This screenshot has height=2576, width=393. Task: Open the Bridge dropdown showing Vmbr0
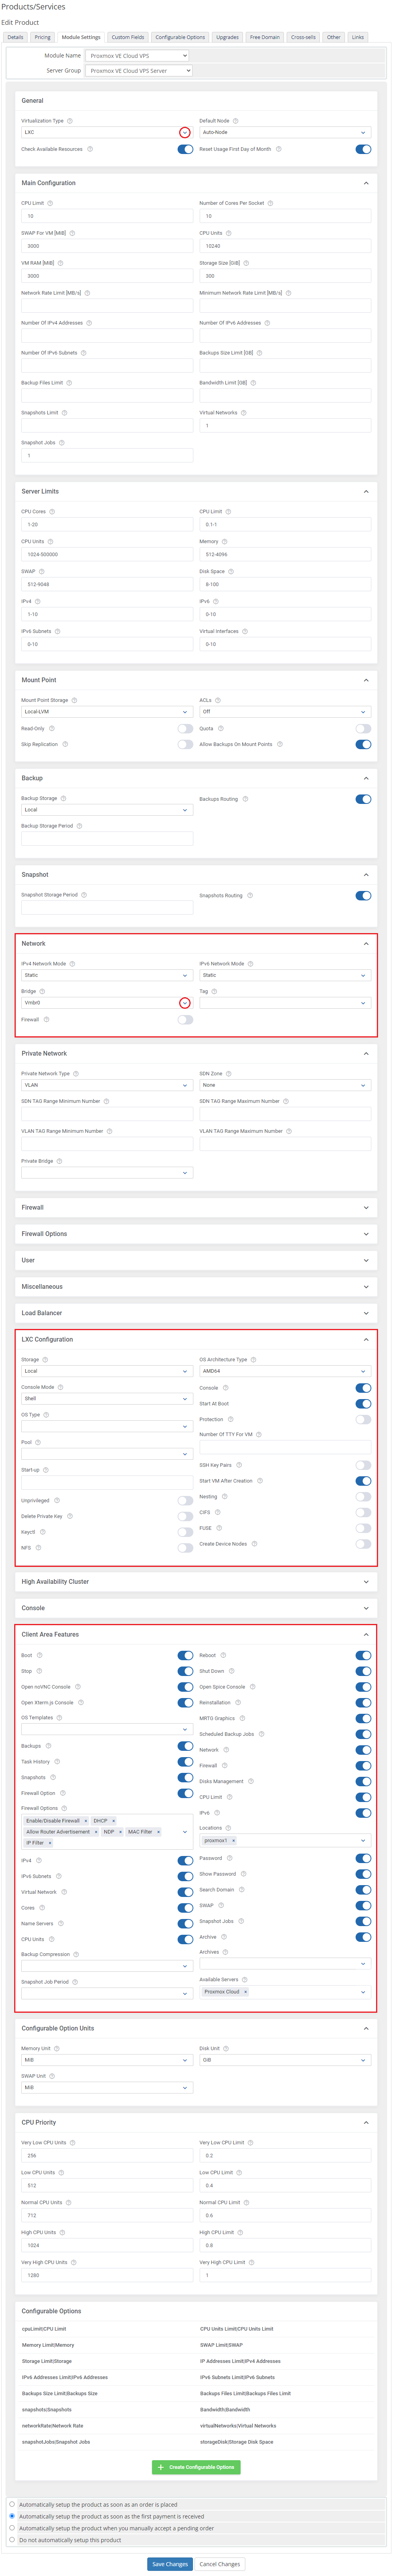click(x=107, y=1003)
